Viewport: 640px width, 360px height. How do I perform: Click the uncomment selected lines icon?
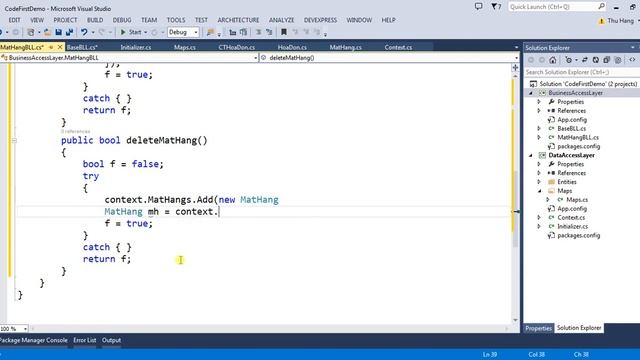pyautogui.click(x=269, y=32)
